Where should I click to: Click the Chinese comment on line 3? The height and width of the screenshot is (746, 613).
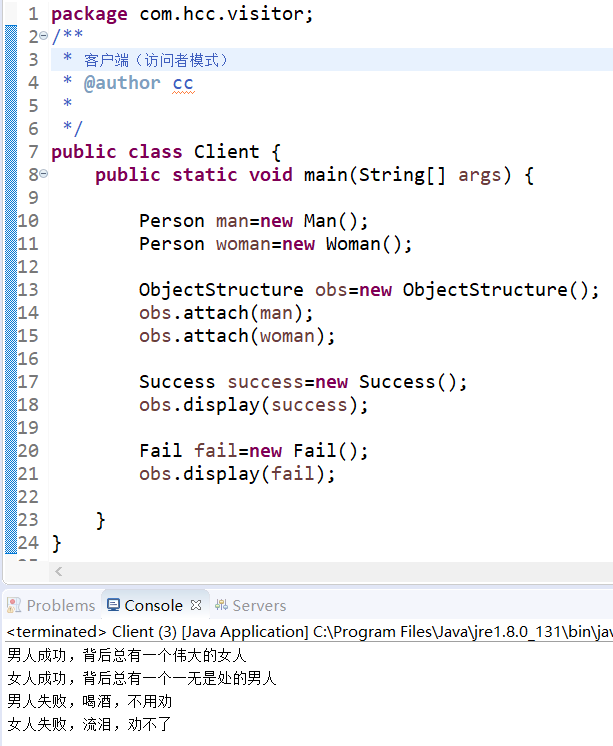point(156,60)
